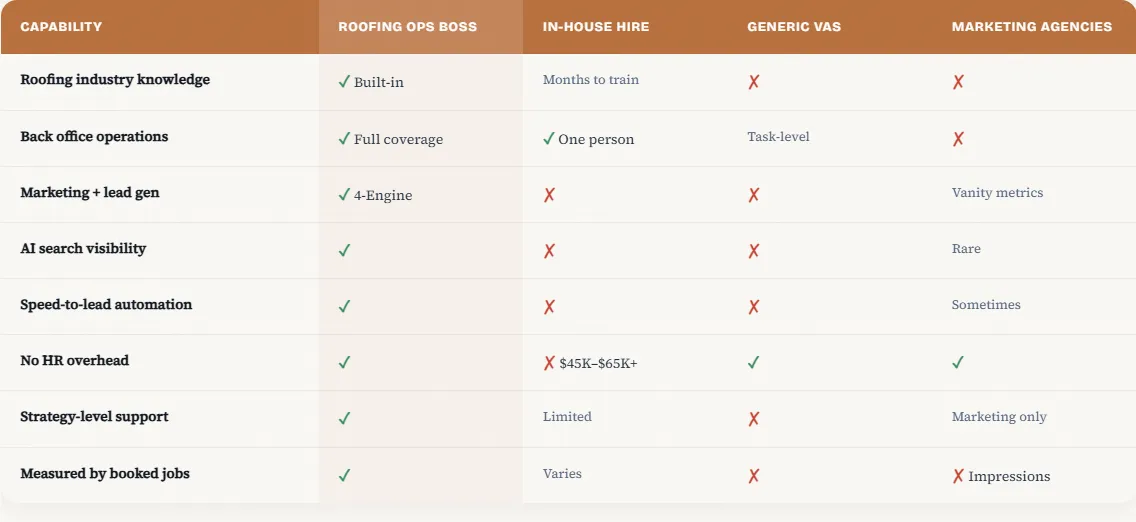Image resolution: width=1136 pixels, height=522 pixels.
Task: Click the Measured by booked jobs row label
Action: click(x=105, y=473)
